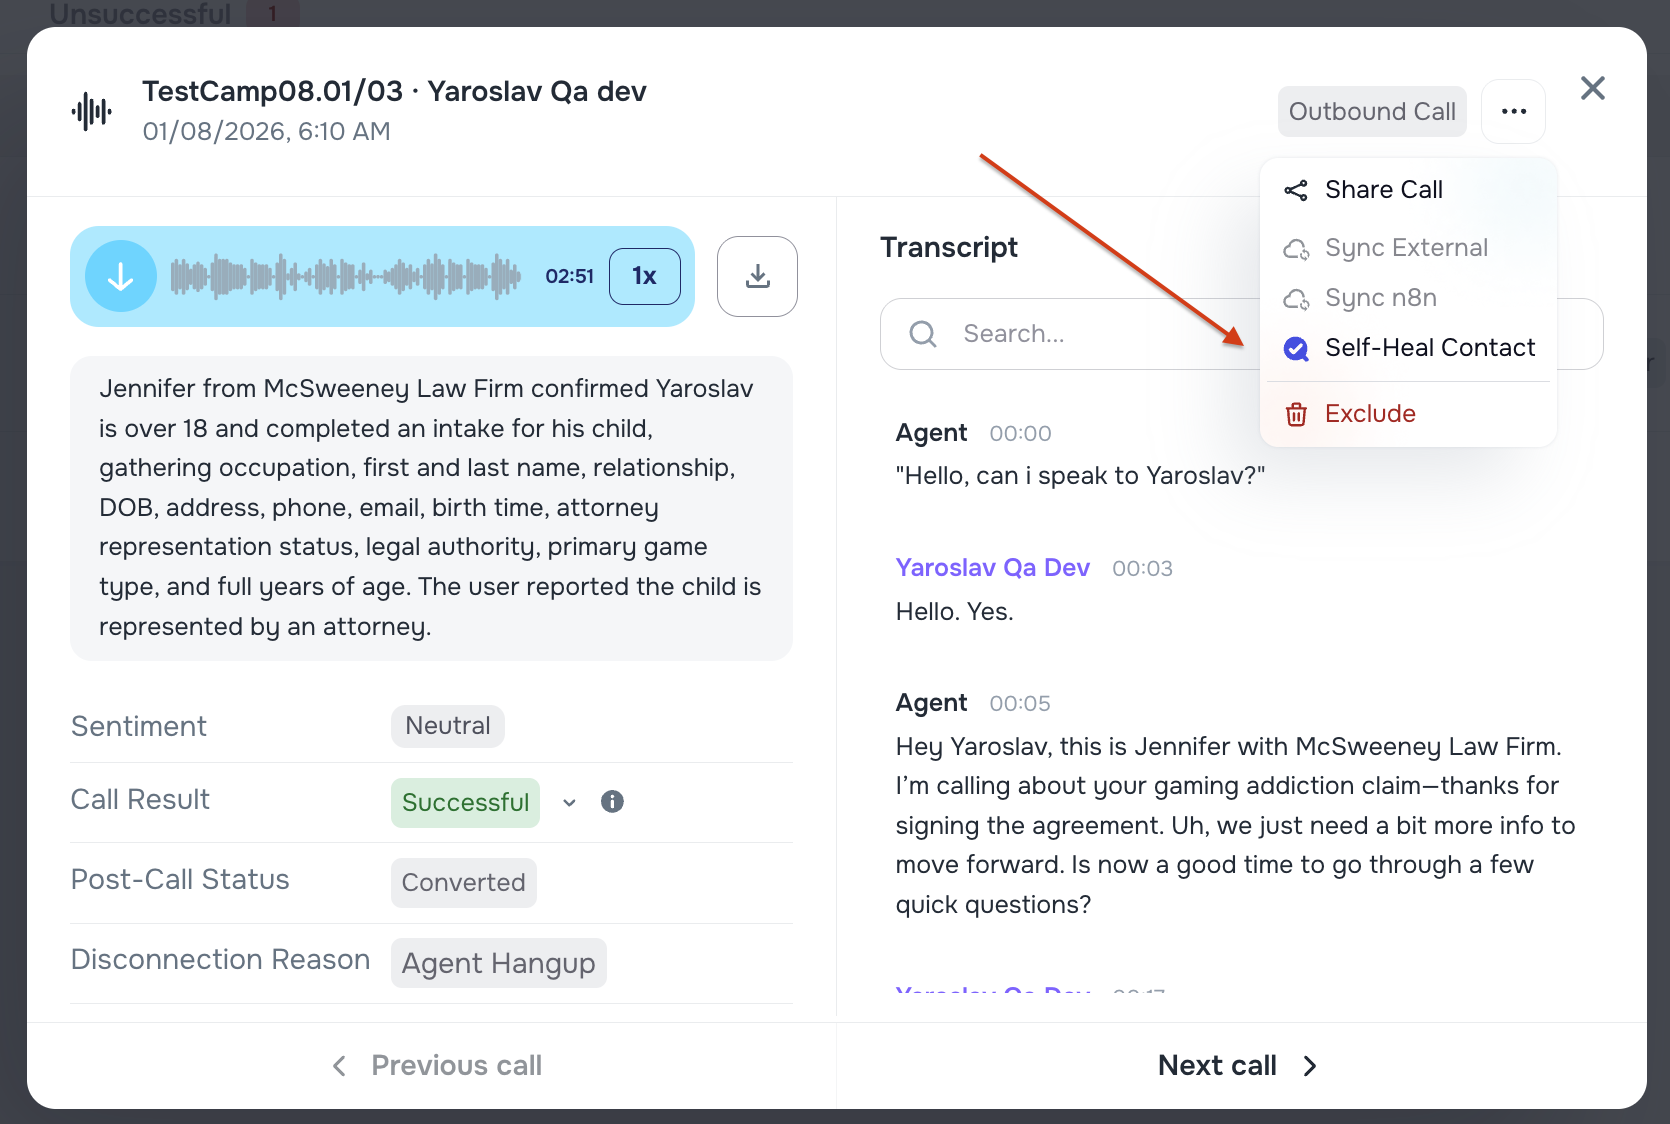Expand the Call Result dropdown
Viewport: 1670px width, 1124px height.
(x=568, y=803)
